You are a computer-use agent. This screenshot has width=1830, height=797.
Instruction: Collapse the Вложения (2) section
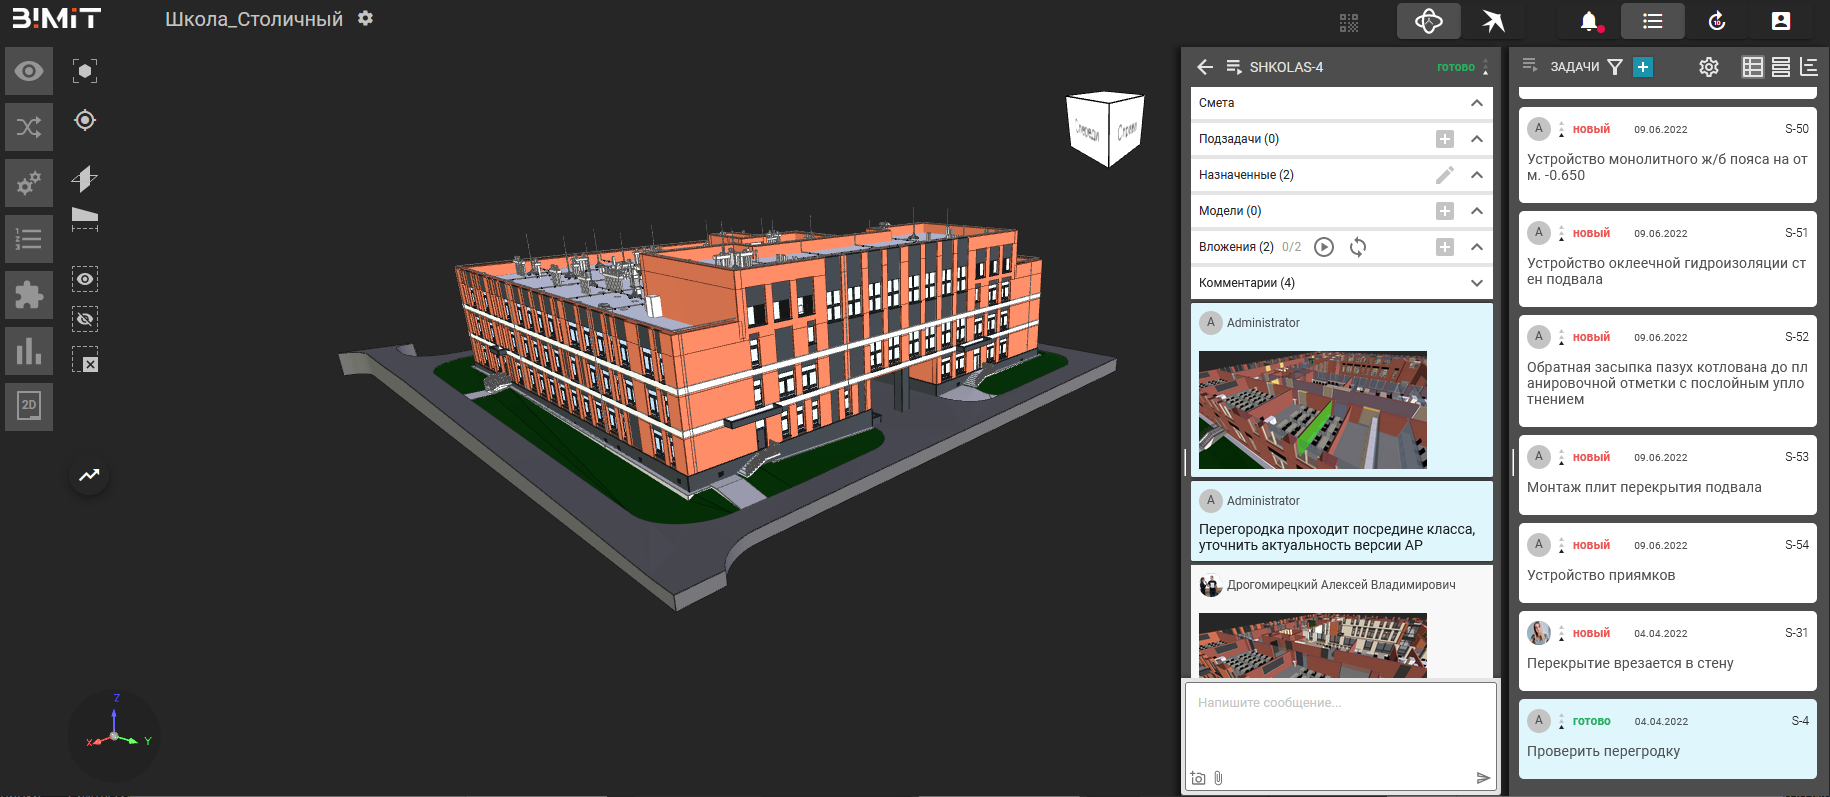(1476, 247)
